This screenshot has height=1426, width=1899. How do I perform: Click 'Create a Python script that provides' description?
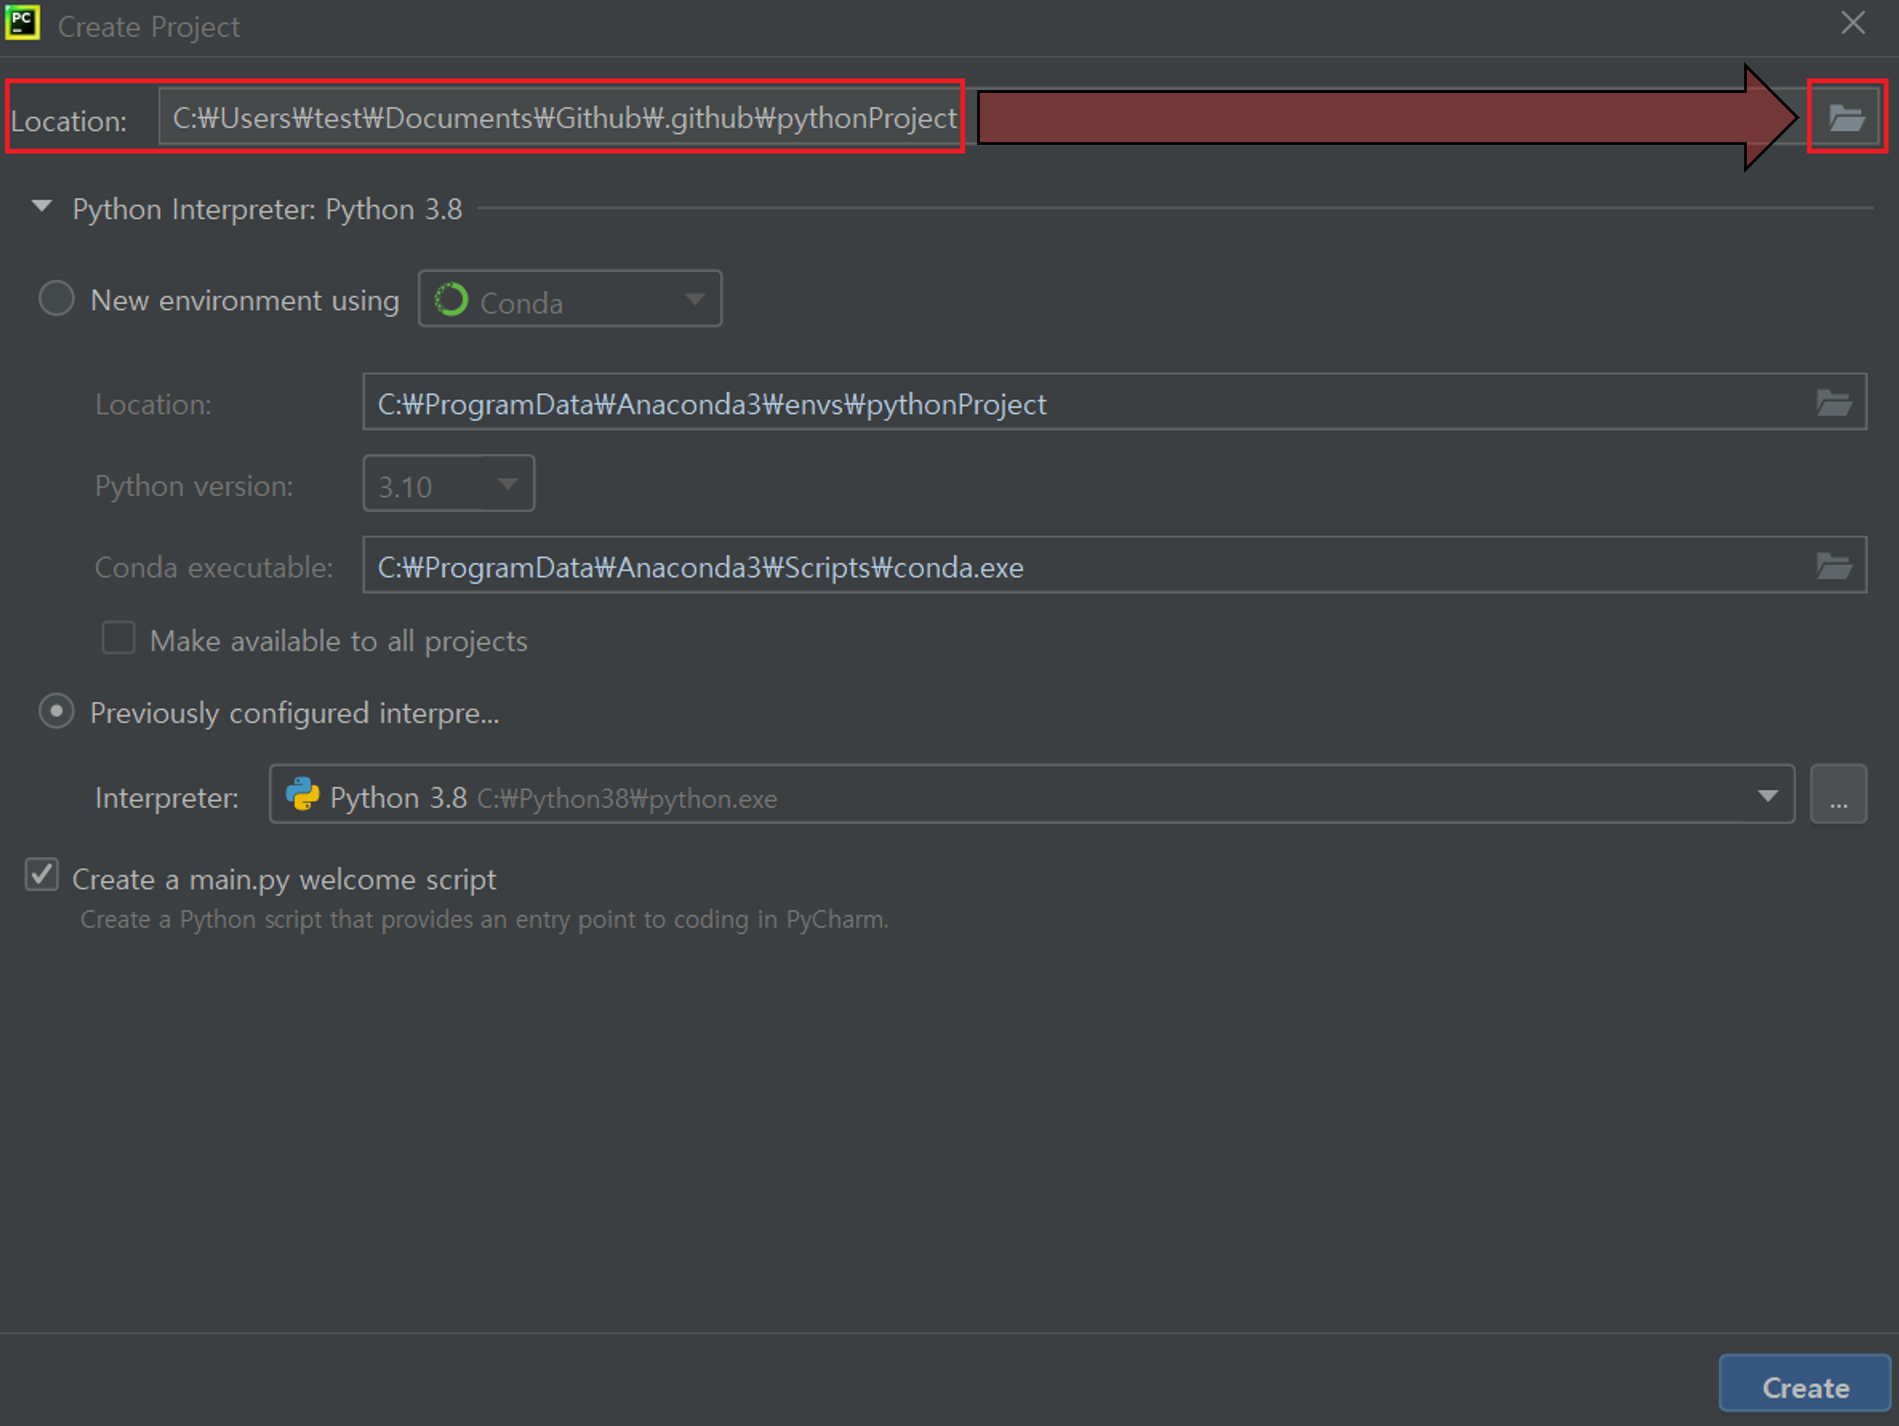pyautogui.click(x=484, y=920)
